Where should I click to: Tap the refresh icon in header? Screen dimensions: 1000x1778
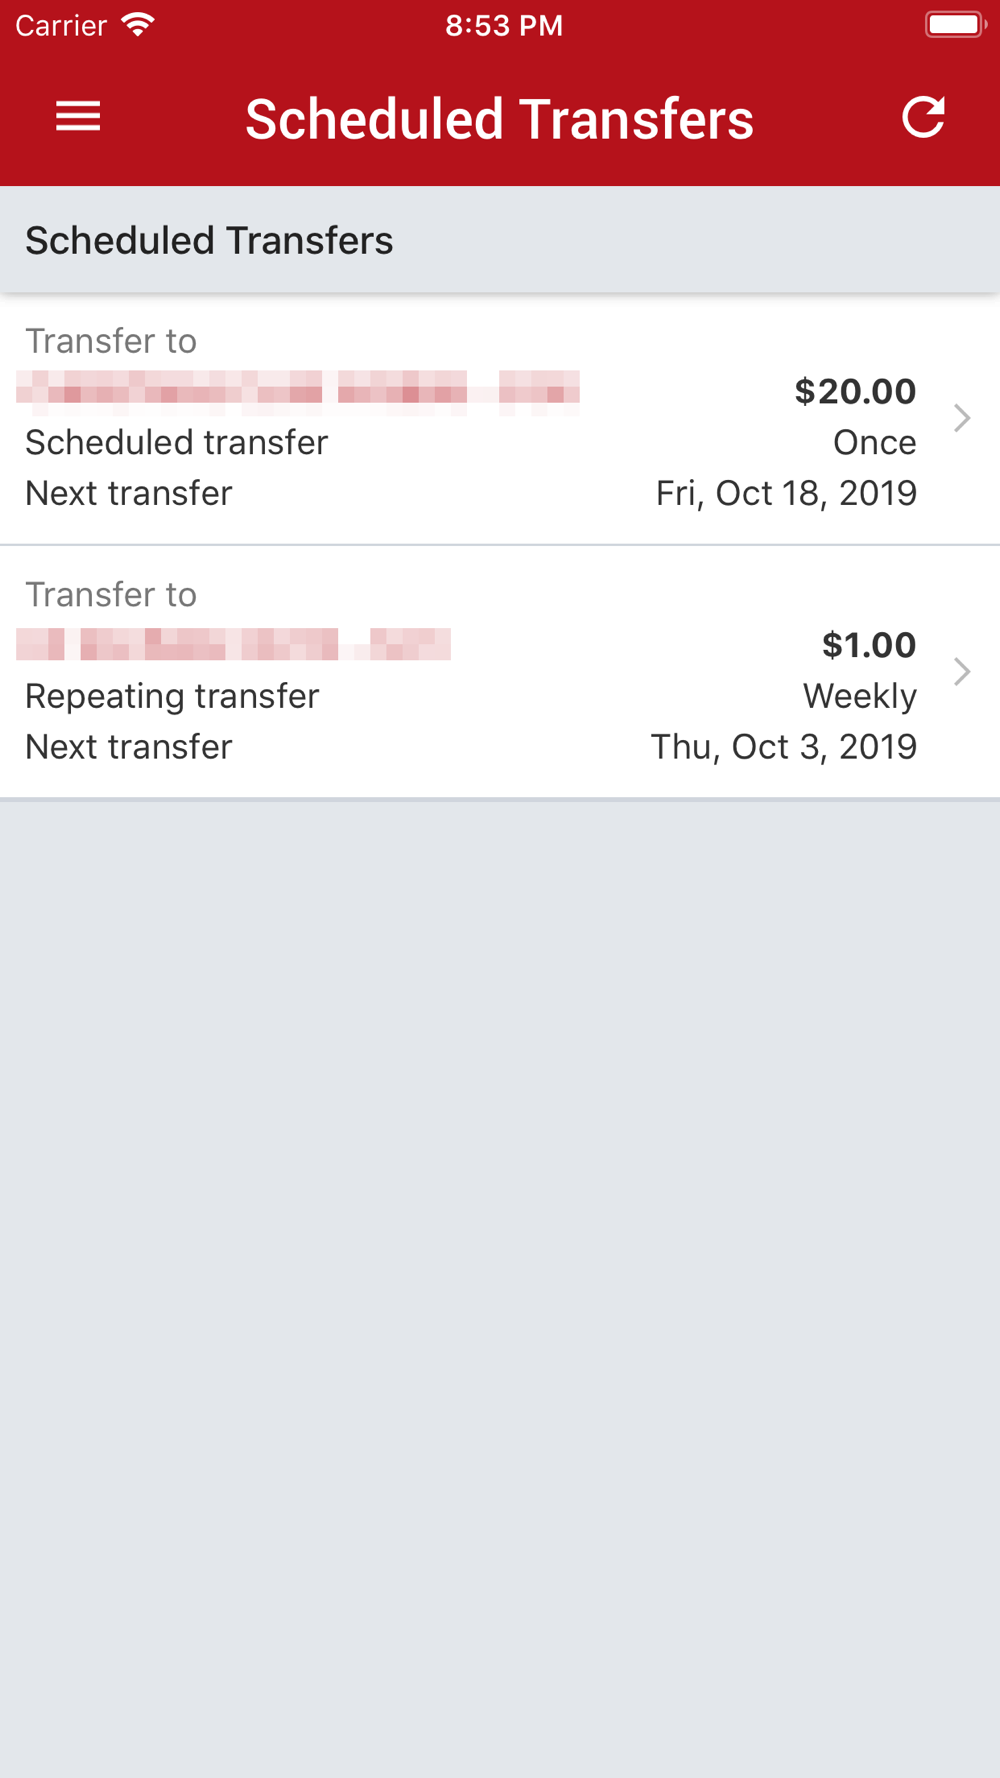pos(923,117)
